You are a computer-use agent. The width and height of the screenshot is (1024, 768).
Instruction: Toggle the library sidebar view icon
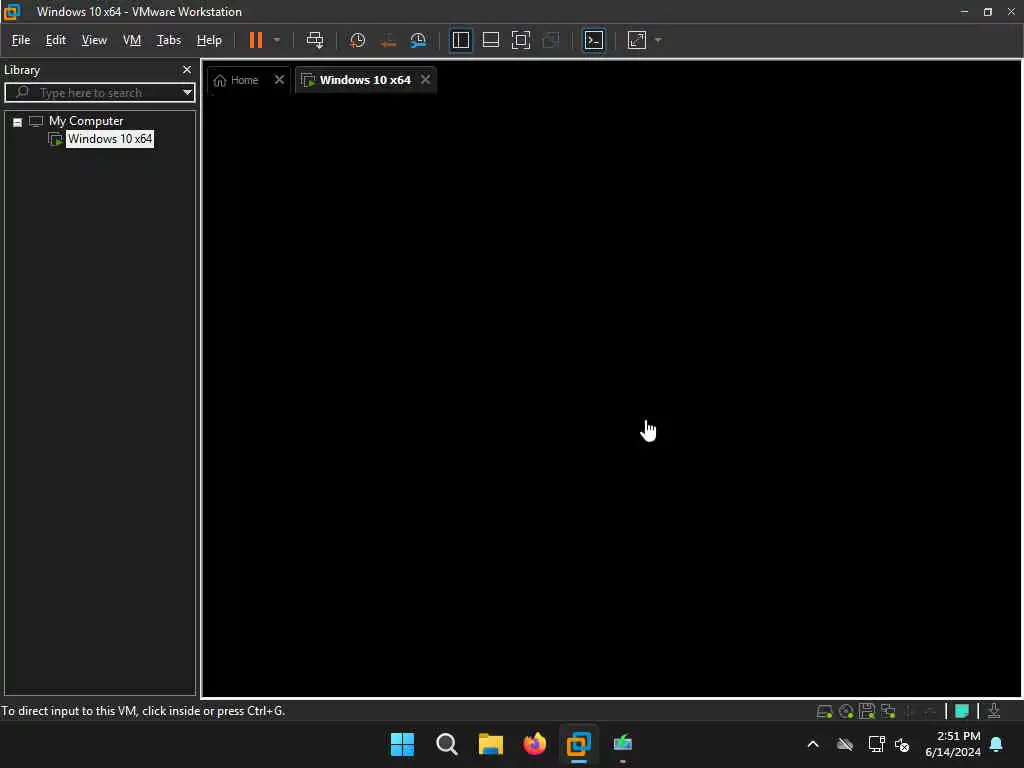pyautogui.click(x=461, y=40)
